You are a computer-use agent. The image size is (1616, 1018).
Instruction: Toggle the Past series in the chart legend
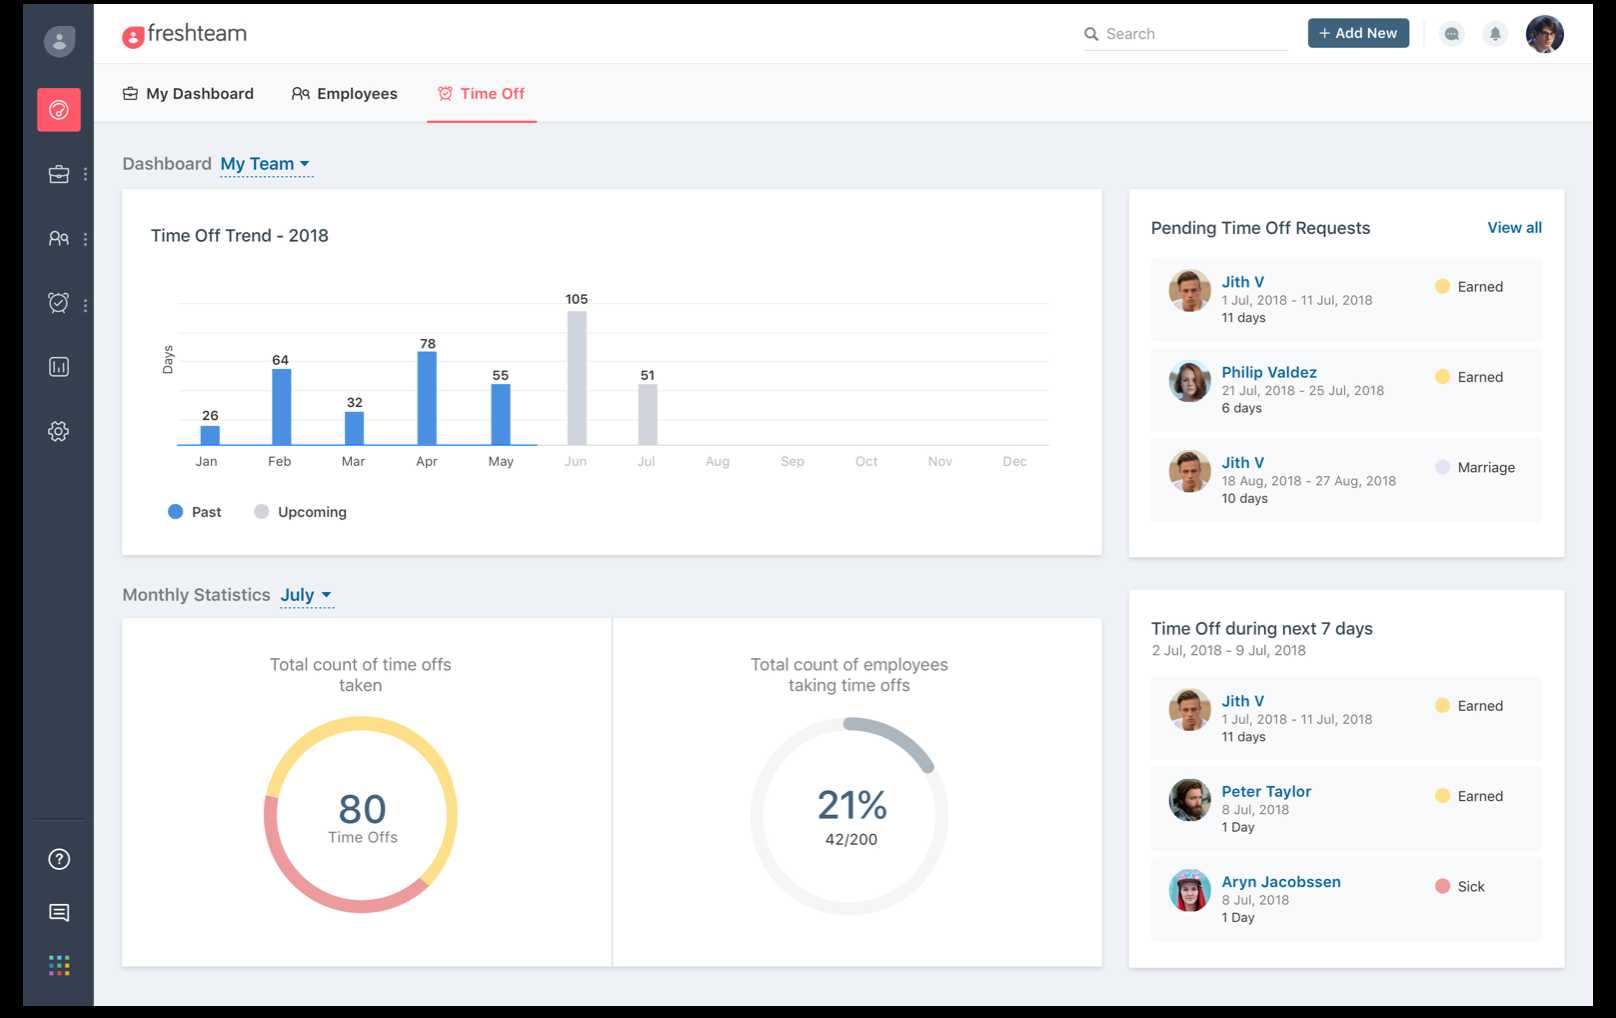pos(194,511)
